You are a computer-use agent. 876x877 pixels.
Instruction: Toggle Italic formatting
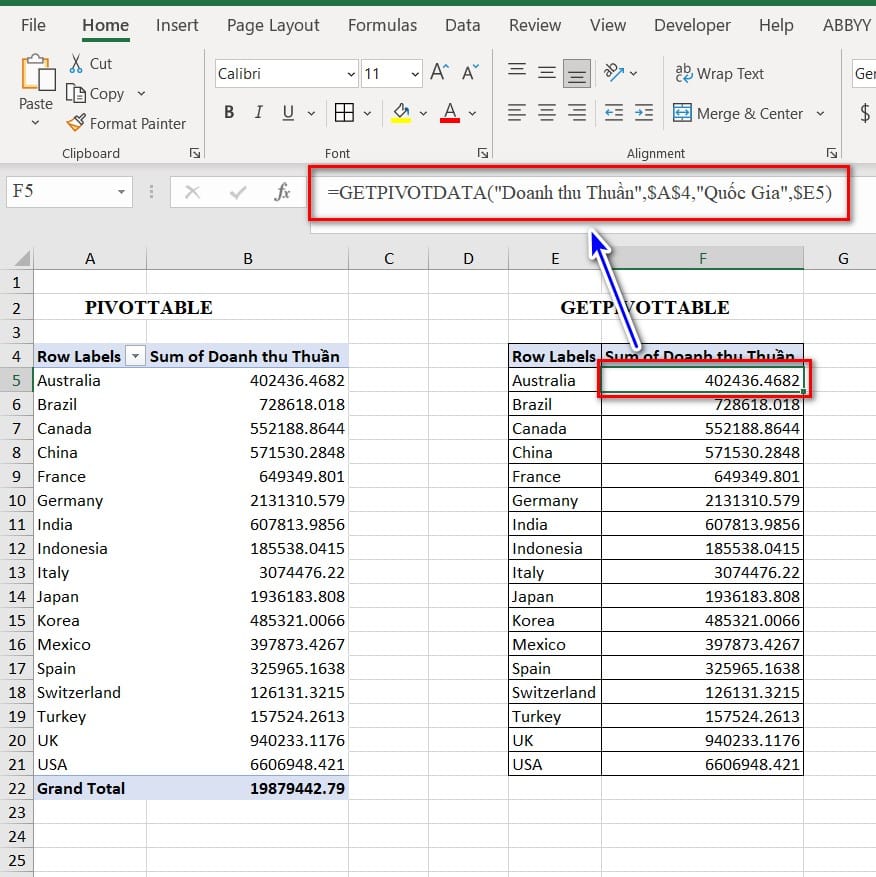[258, 112]
